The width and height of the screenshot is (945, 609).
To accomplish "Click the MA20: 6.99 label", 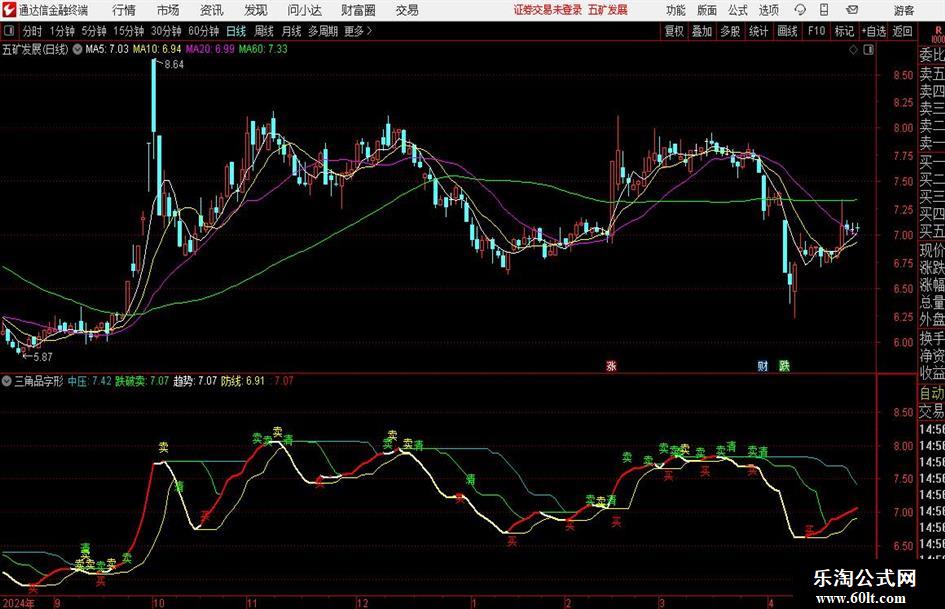I will (210, 49).
